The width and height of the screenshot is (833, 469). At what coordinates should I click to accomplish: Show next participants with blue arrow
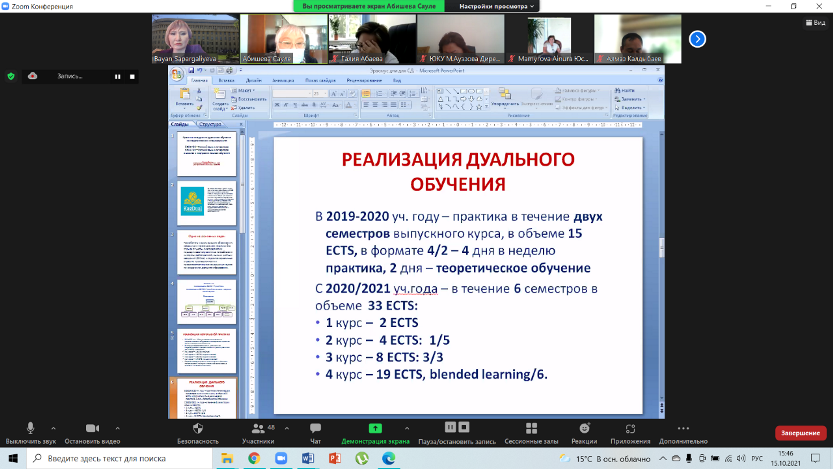698,39
